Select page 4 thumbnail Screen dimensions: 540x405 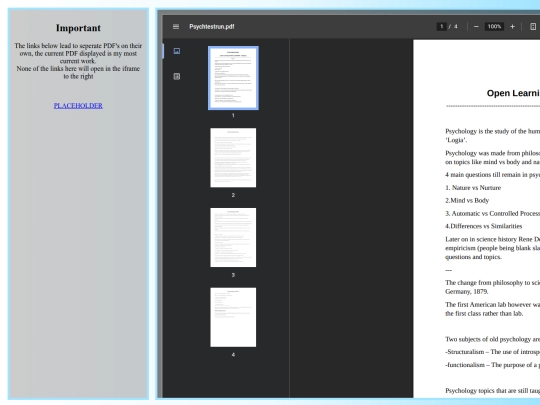(x=233, y=317)
